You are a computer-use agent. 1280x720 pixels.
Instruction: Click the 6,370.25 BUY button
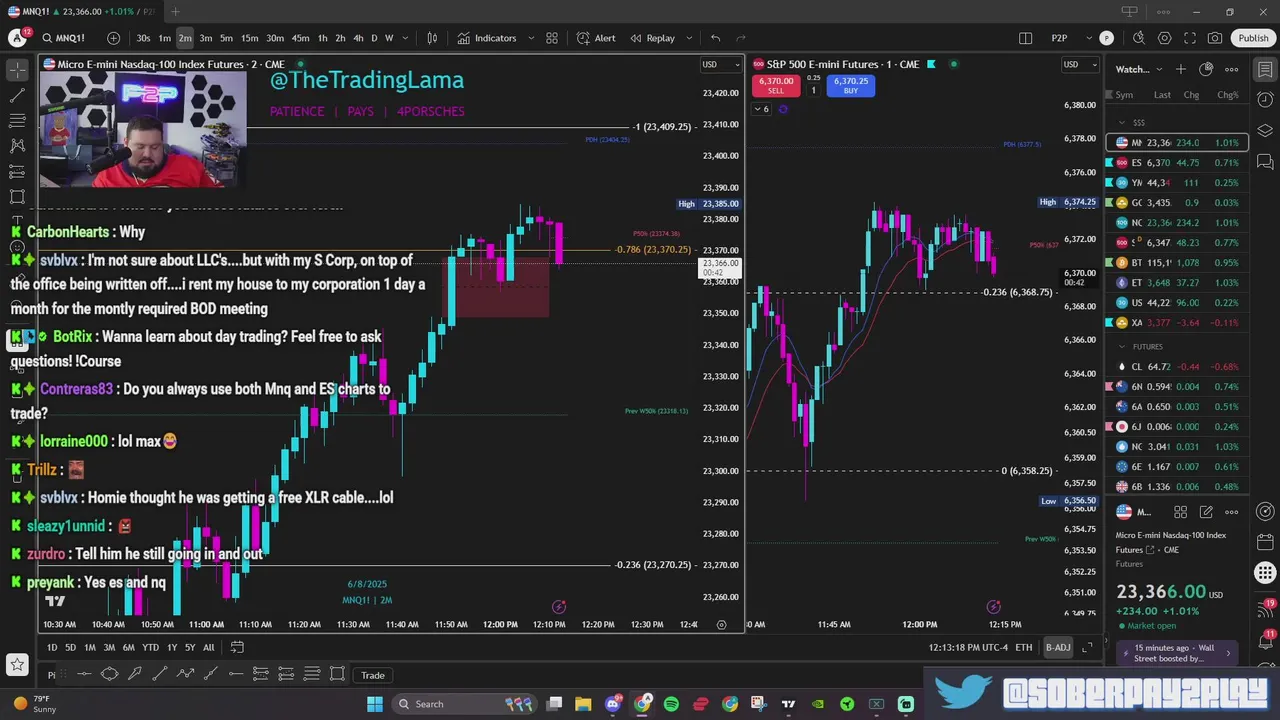[851, 86]
